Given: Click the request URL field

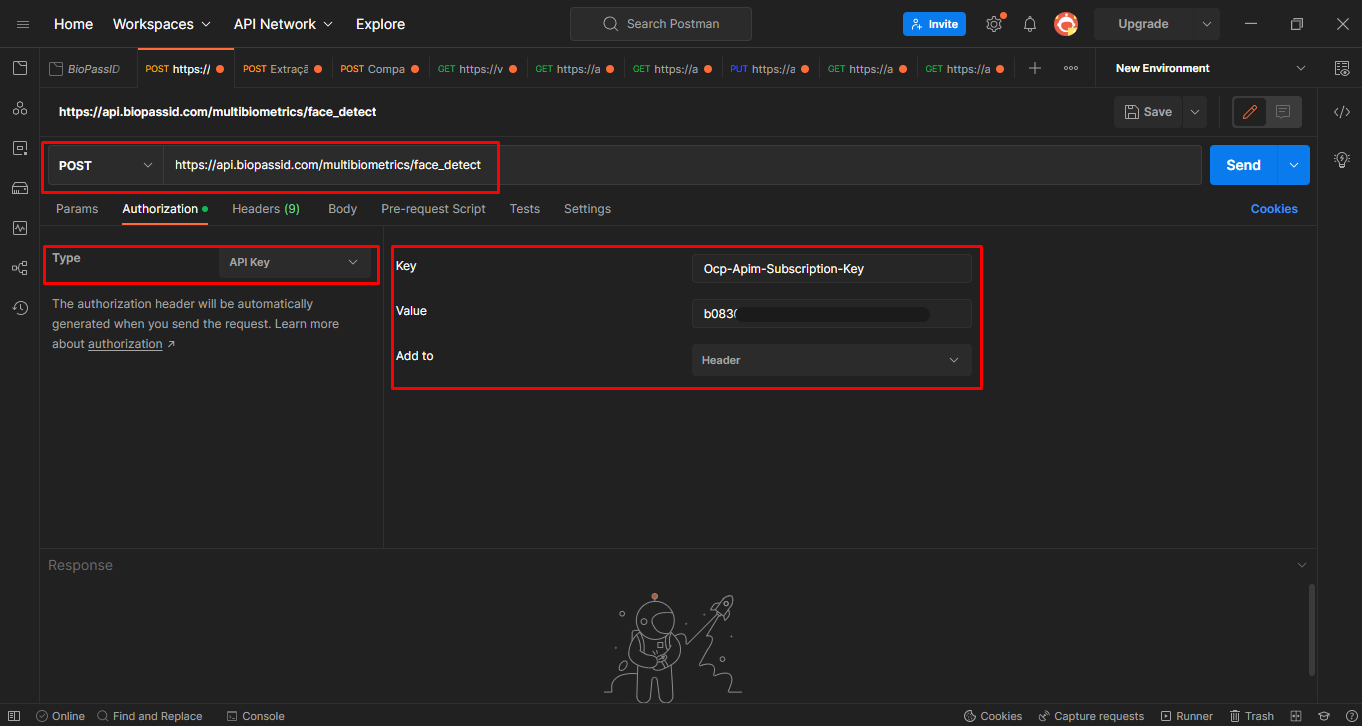Looking at the screenshot, I should [682, 165].
